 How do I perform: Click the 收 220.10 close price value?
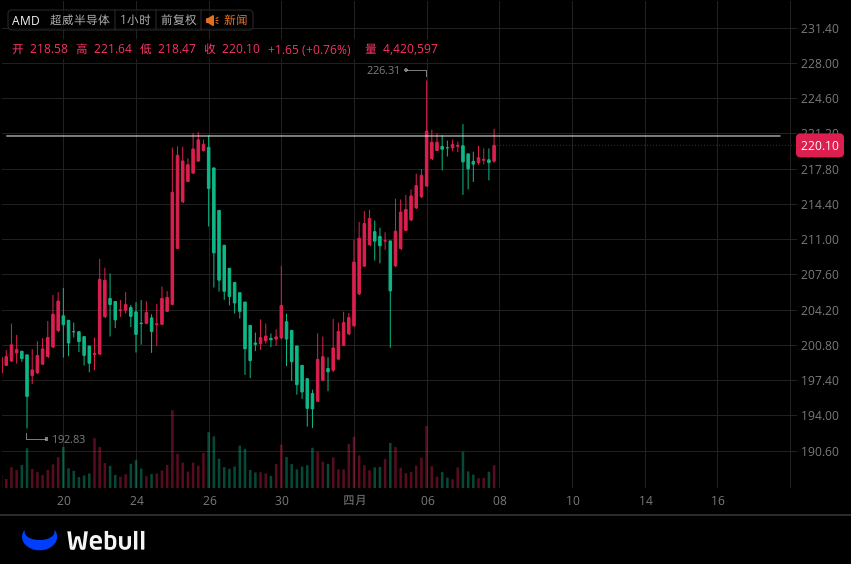pos(232,49)
